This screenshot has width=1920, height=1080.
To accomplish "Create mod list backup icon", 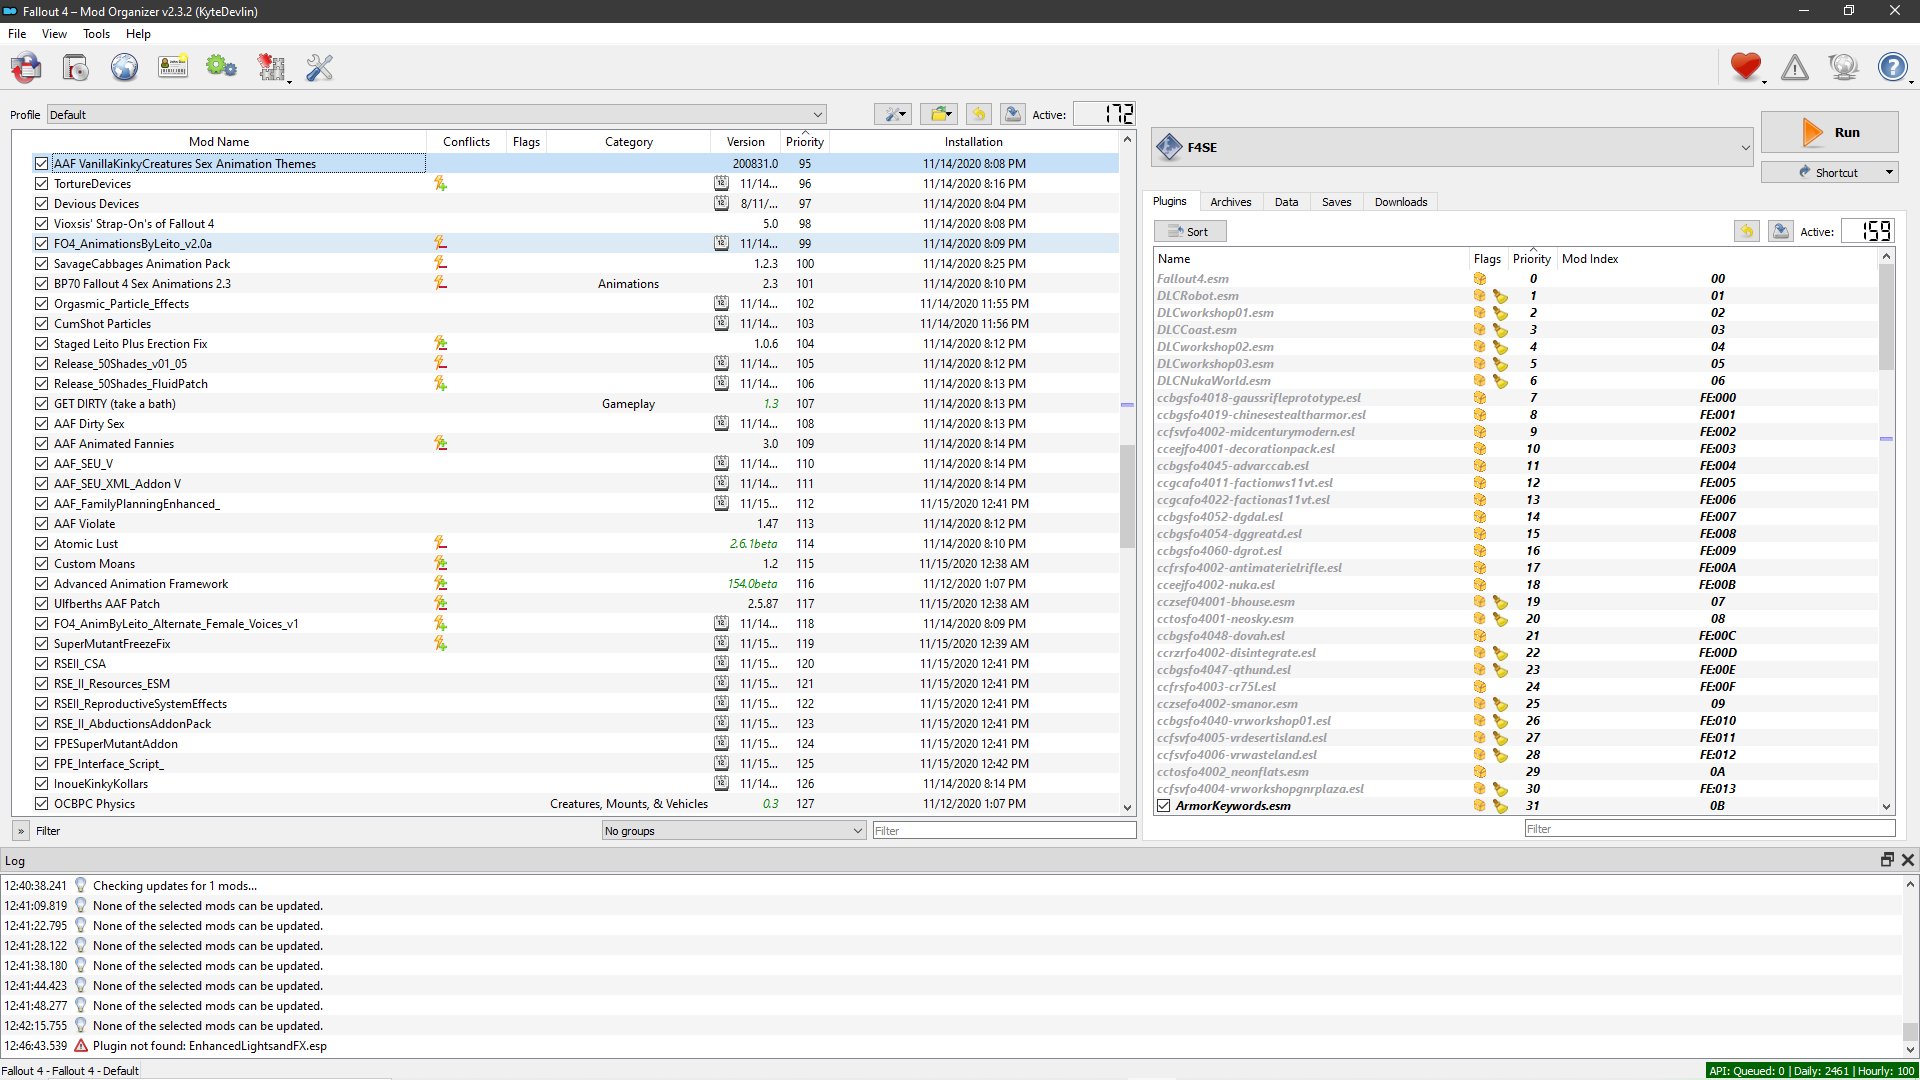I will [1013, 114].
